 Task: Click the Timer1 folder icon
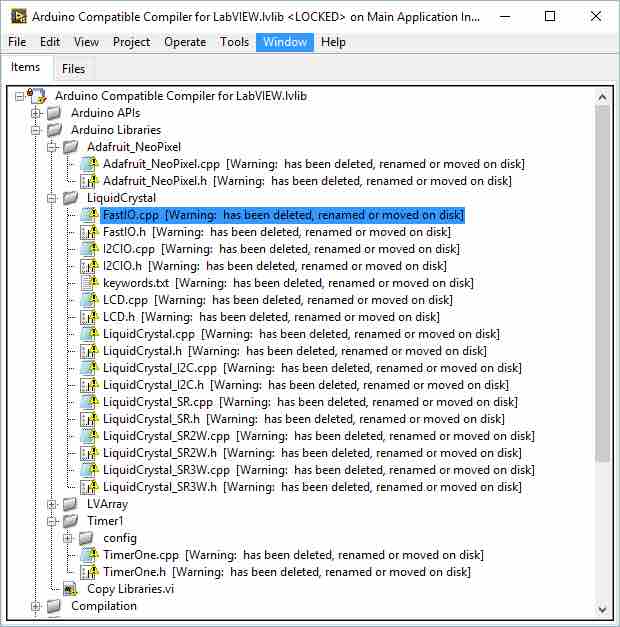(x=70, y=521)
